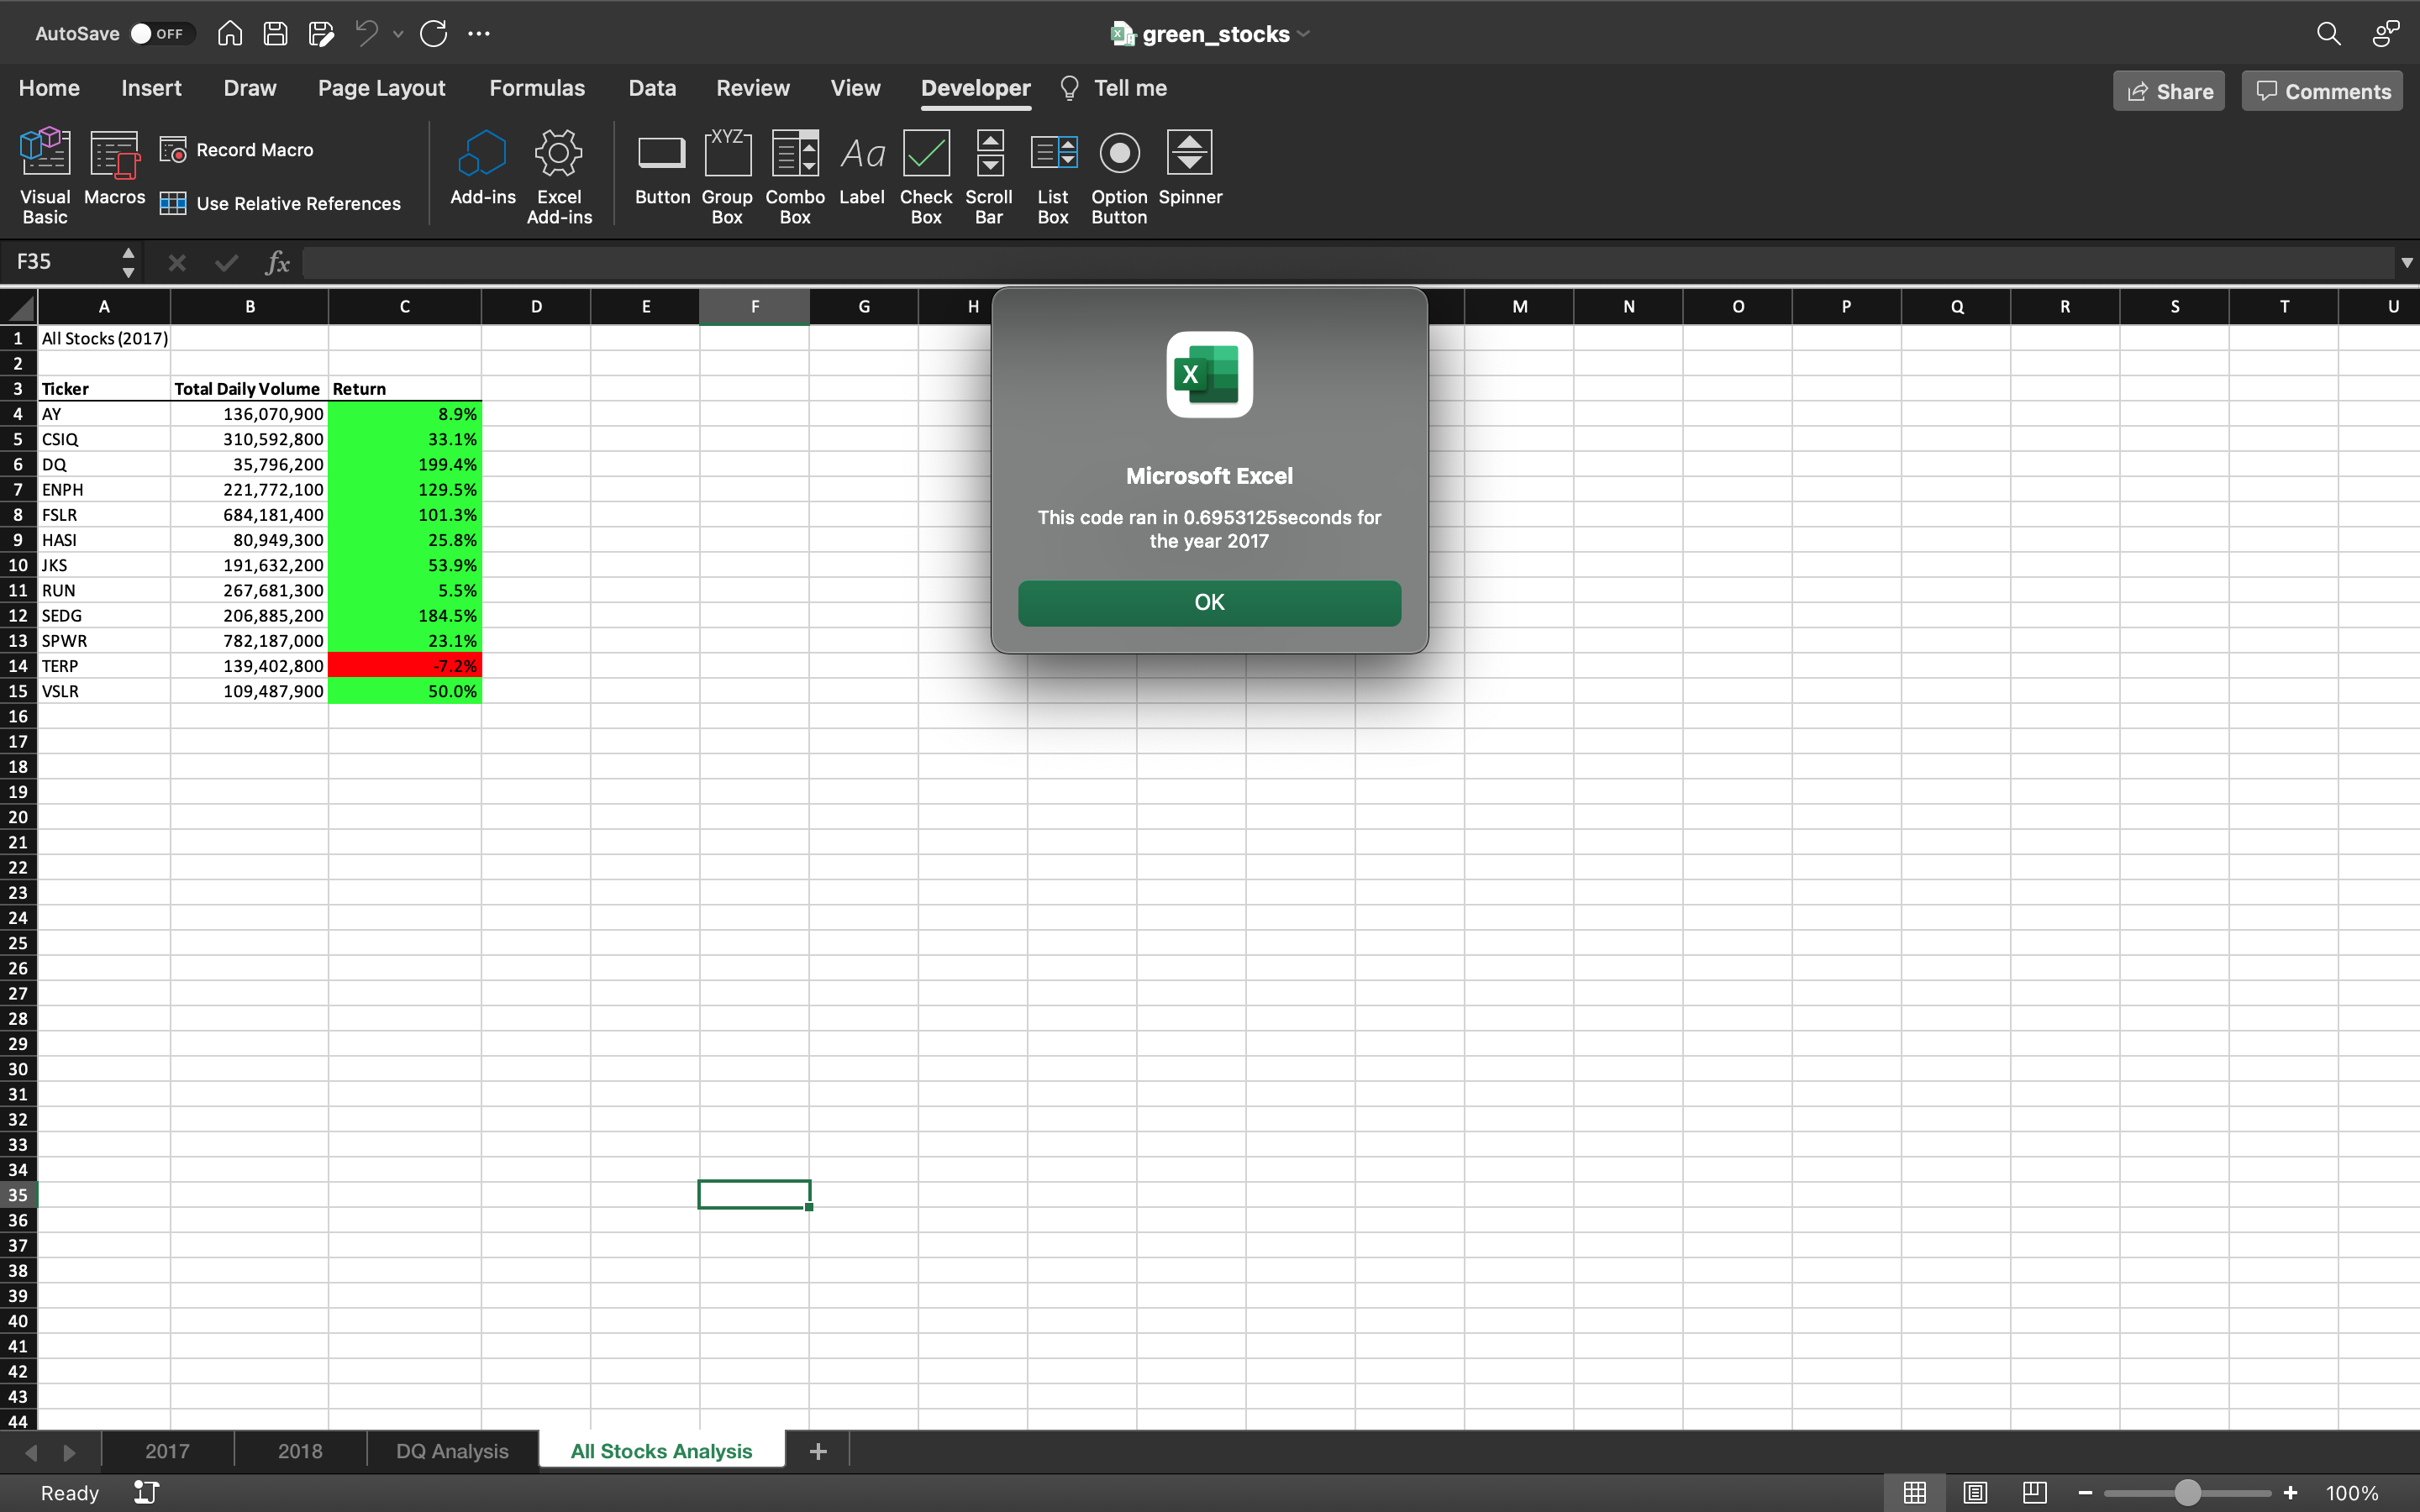Open the Visual Basic editor
The image size is (2420, 1512).
click(45, 175)
